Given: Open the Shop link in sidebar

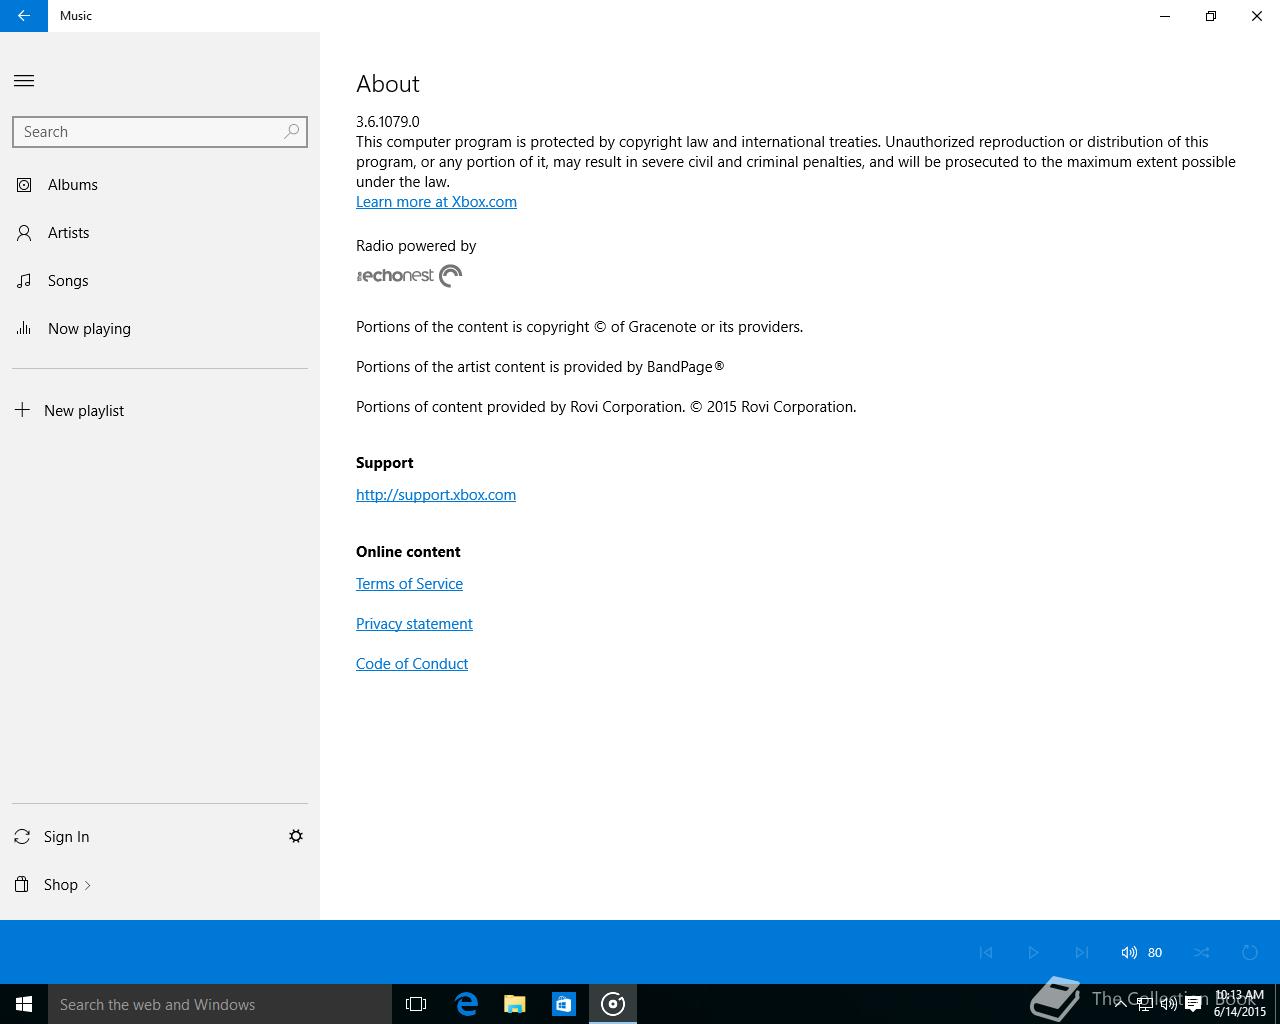Looking at the screenshot, I should tap(160, 885).
